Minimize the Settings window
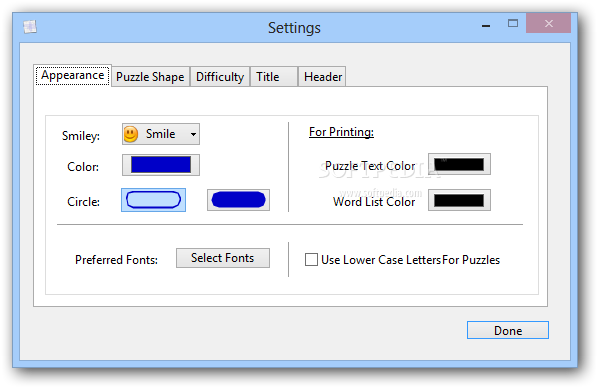 point(486,26)
